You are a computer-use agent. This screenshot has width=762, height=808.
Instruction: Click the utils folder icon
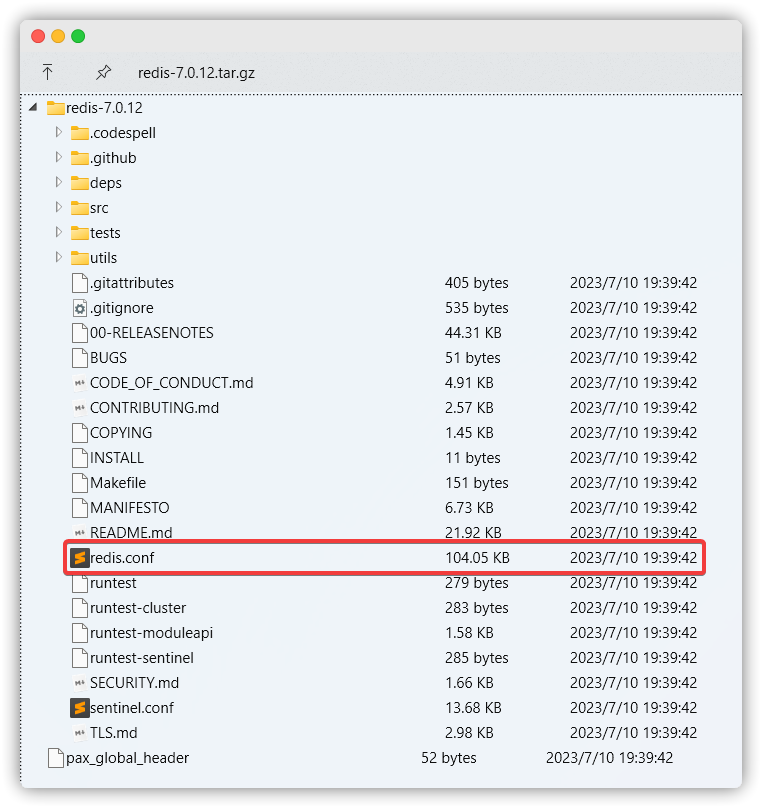coord(79,258)
